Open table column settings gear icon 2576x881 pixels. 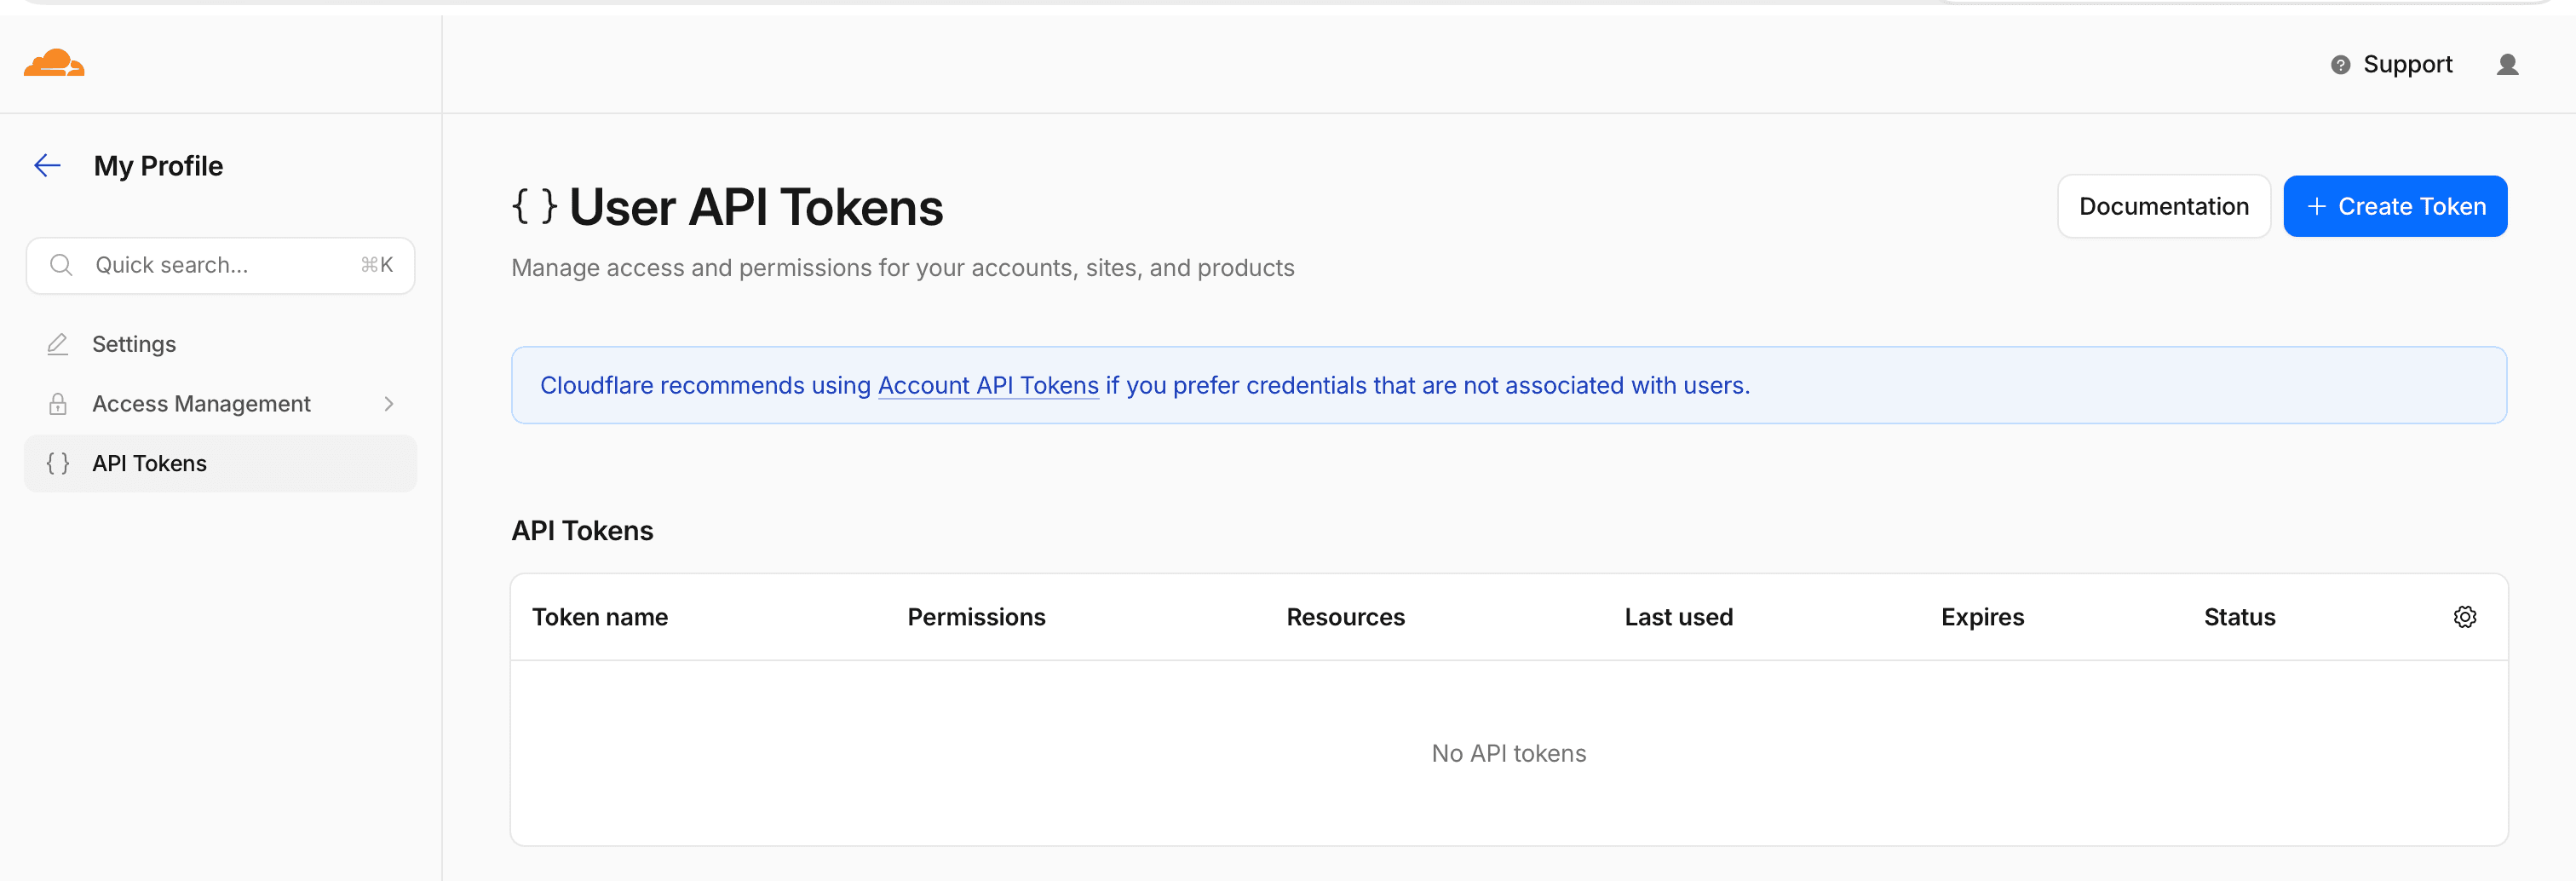click(2465, 617)
